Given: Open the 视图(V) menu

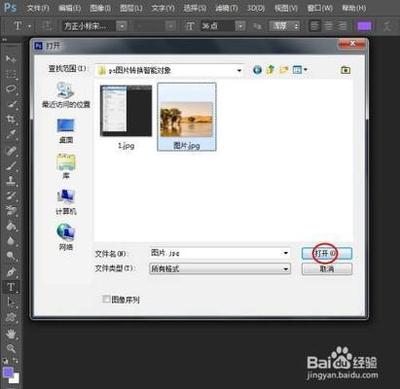Looking at the screenshot, I should click(286, 8).
